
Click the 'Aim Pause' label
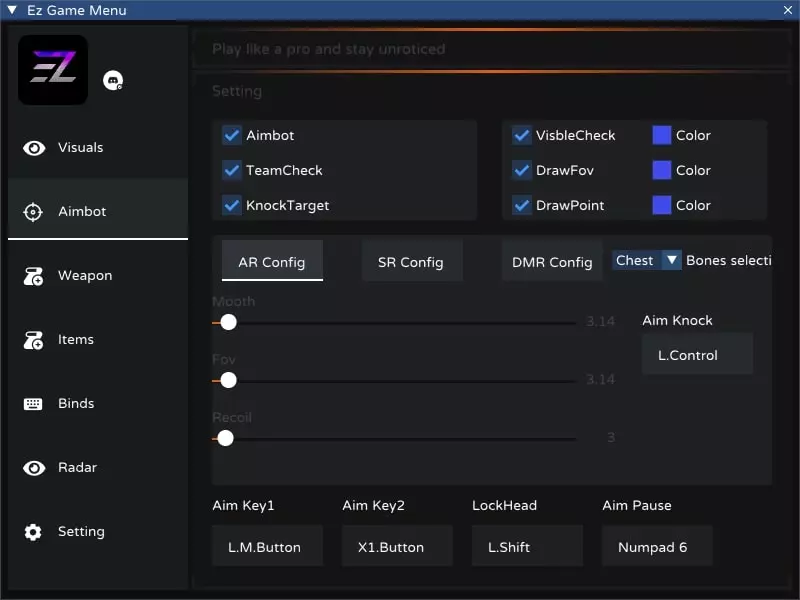point(637,505)
